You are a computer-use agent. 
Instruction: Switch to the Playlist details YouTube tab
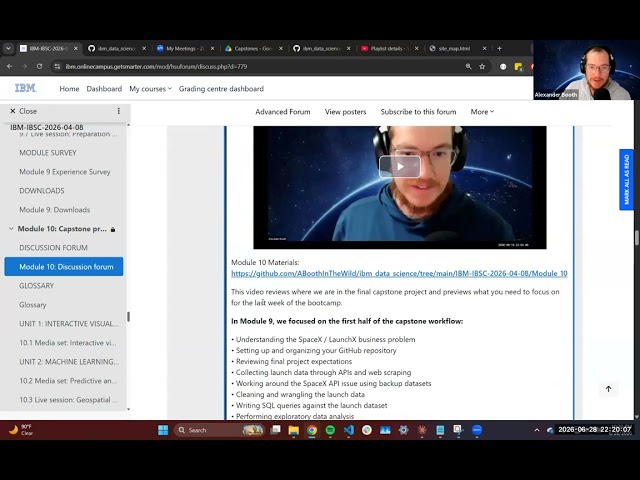[390, 48]
